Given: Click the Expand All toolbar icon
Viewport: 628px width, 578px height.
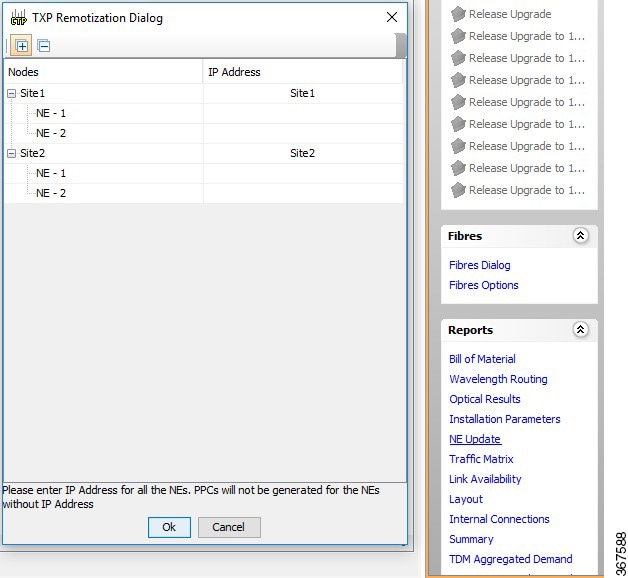Looking at the screenshot, I should coord(22,46).
